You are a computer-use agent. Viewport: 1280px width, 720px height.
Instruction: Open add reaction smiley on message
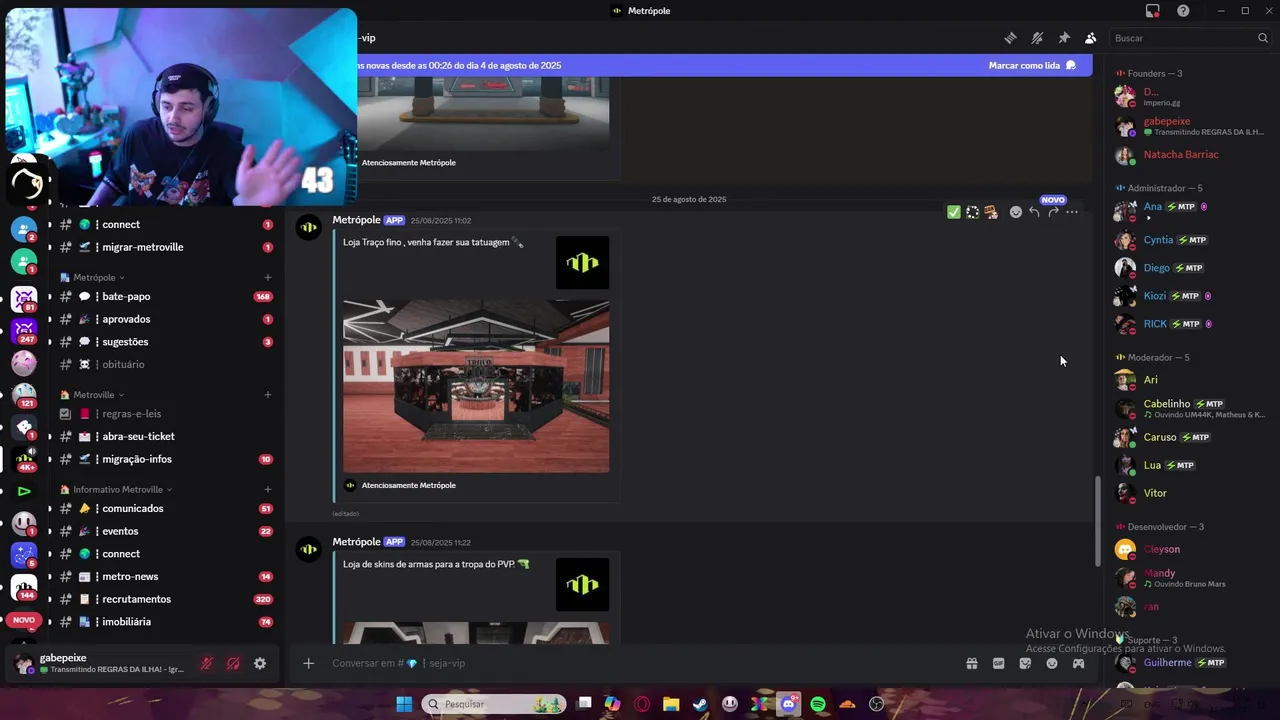coord(1015,212)
